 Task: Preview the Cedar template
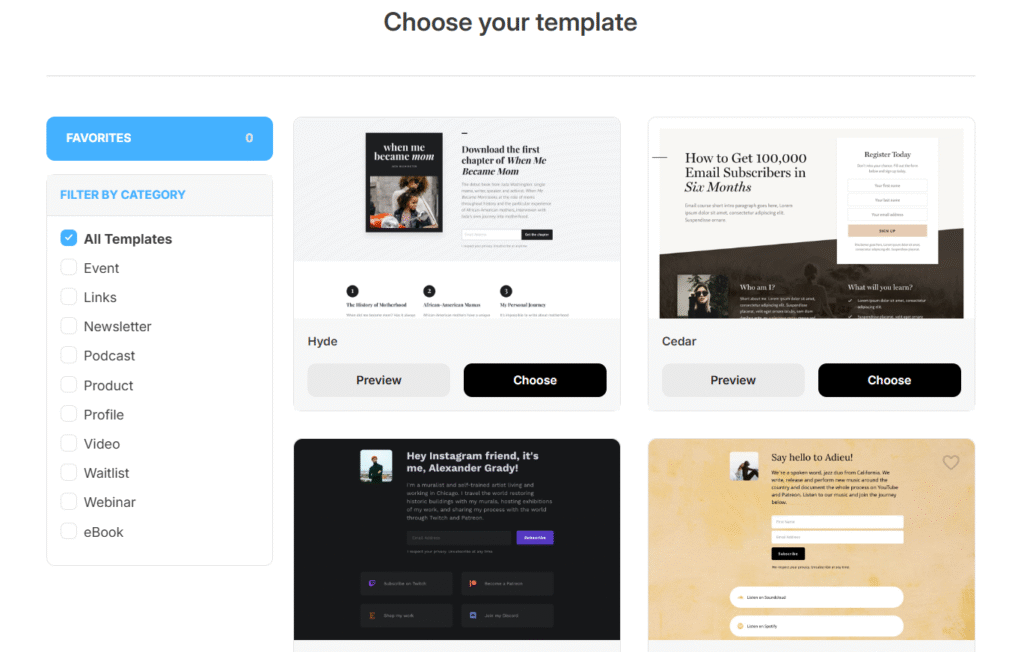coord(733,380)
